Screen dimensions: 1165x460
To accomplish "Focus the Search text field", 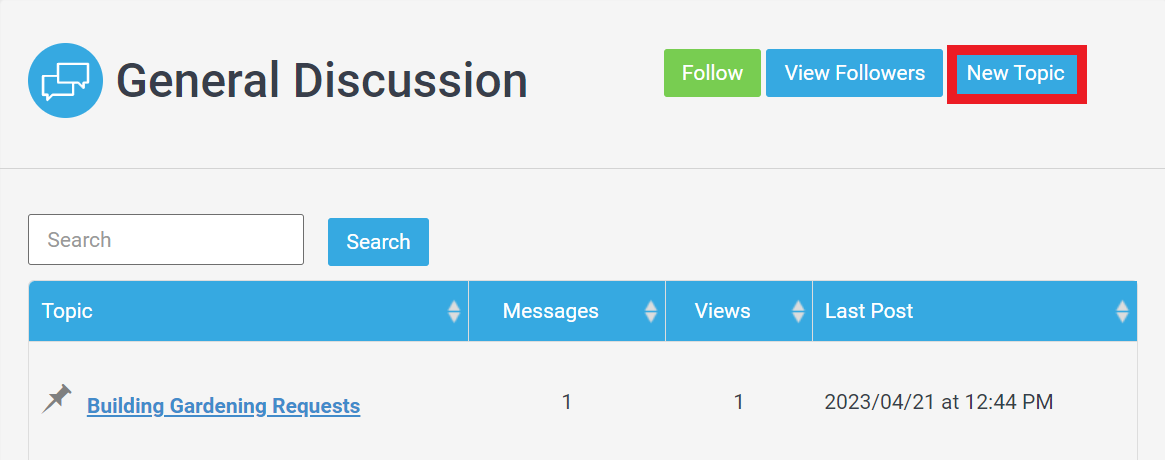I will click(x=166, y=239).
